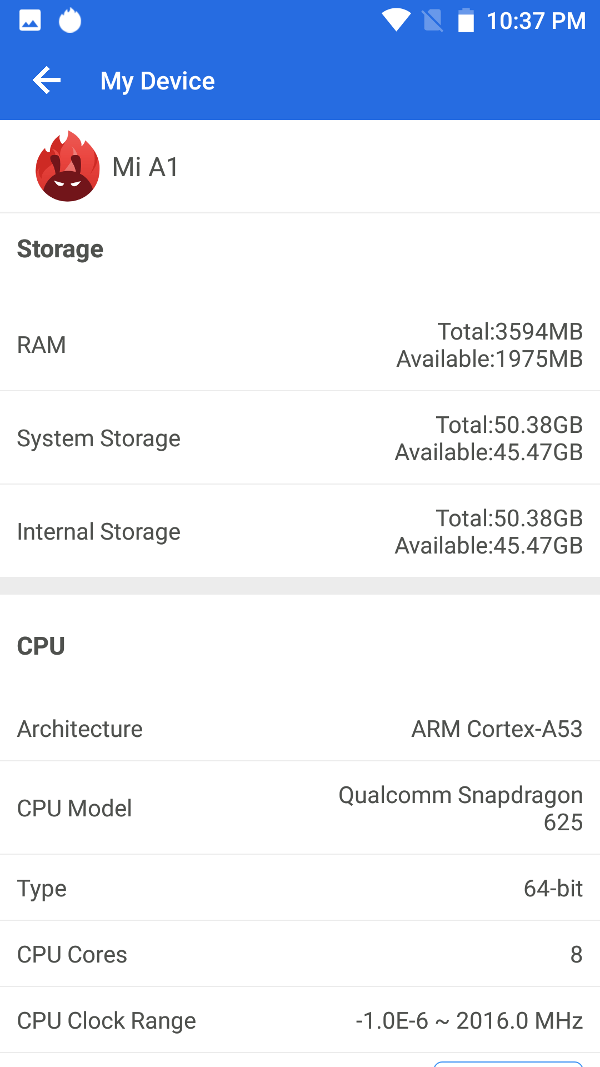Screen dimensions: 600x1067
Task: Select the CPU Cores row
Action: coord(300,954)
